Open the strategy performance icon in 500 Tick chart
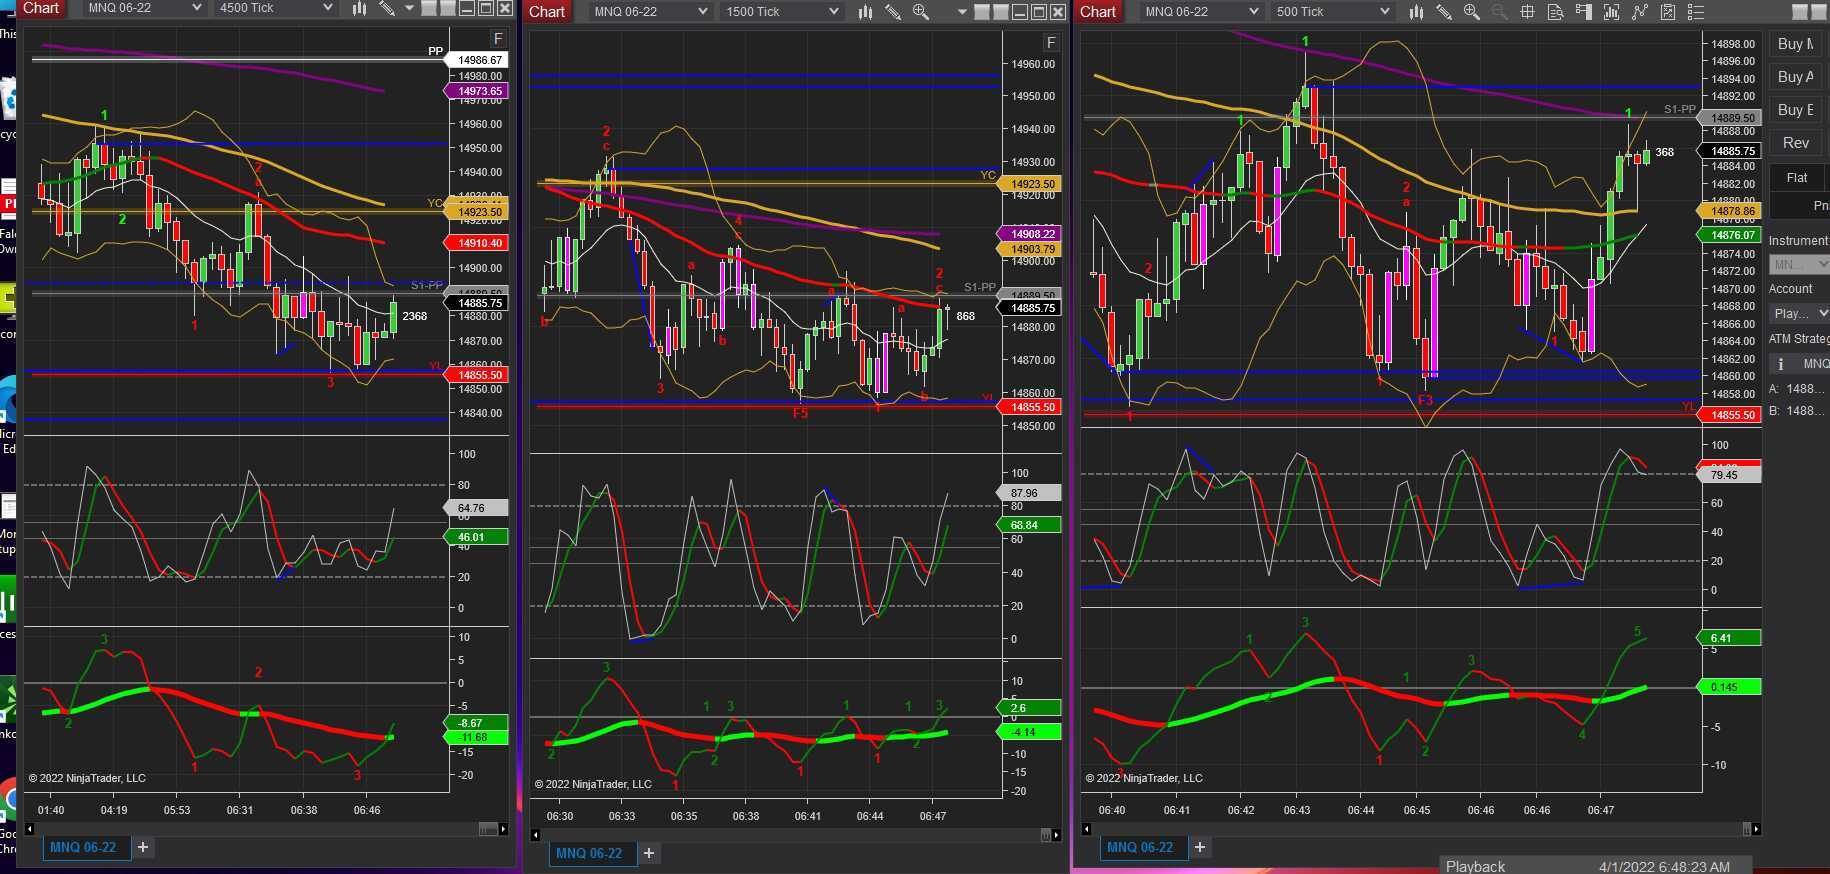The width and height of the screenshot is (1830, 874). tap(1667, 12)
